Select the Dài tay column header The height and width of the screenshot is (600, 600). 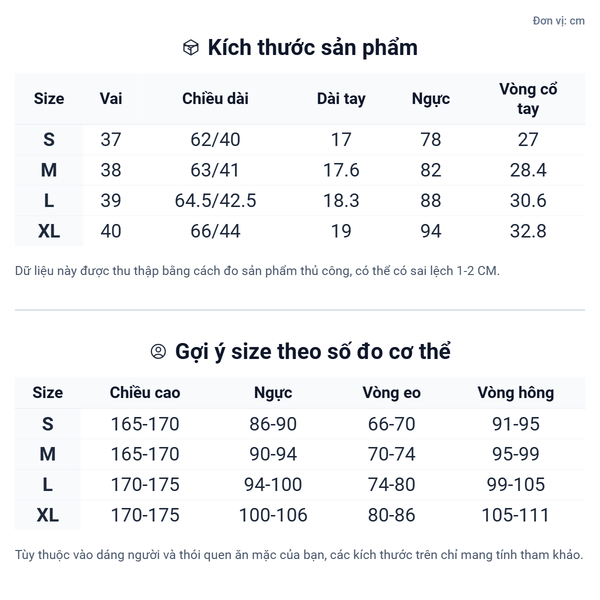tap(341, 99)
